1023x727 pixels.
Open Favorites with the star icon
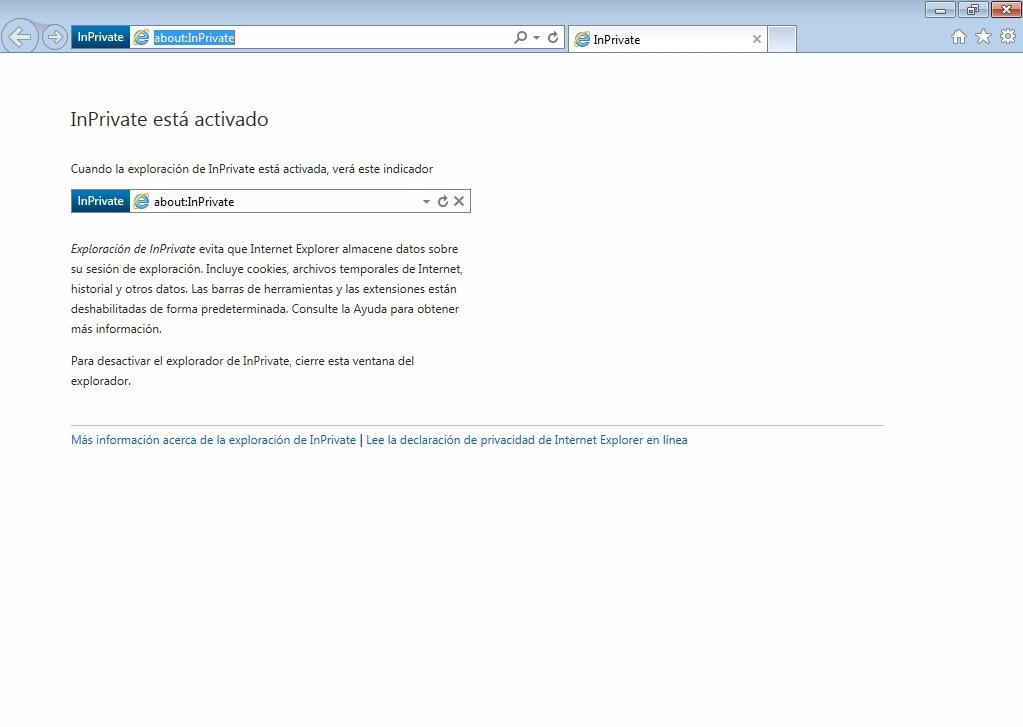pos(983,37)
